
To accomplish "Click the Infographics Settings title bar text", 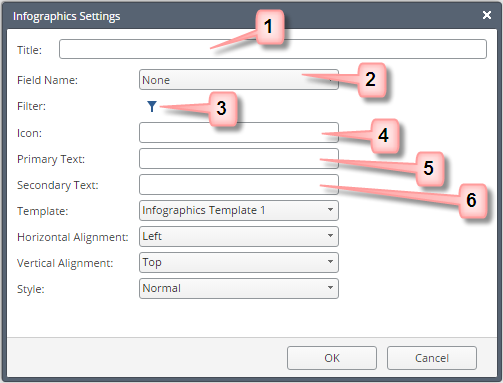I will click(x=66, y=16).
